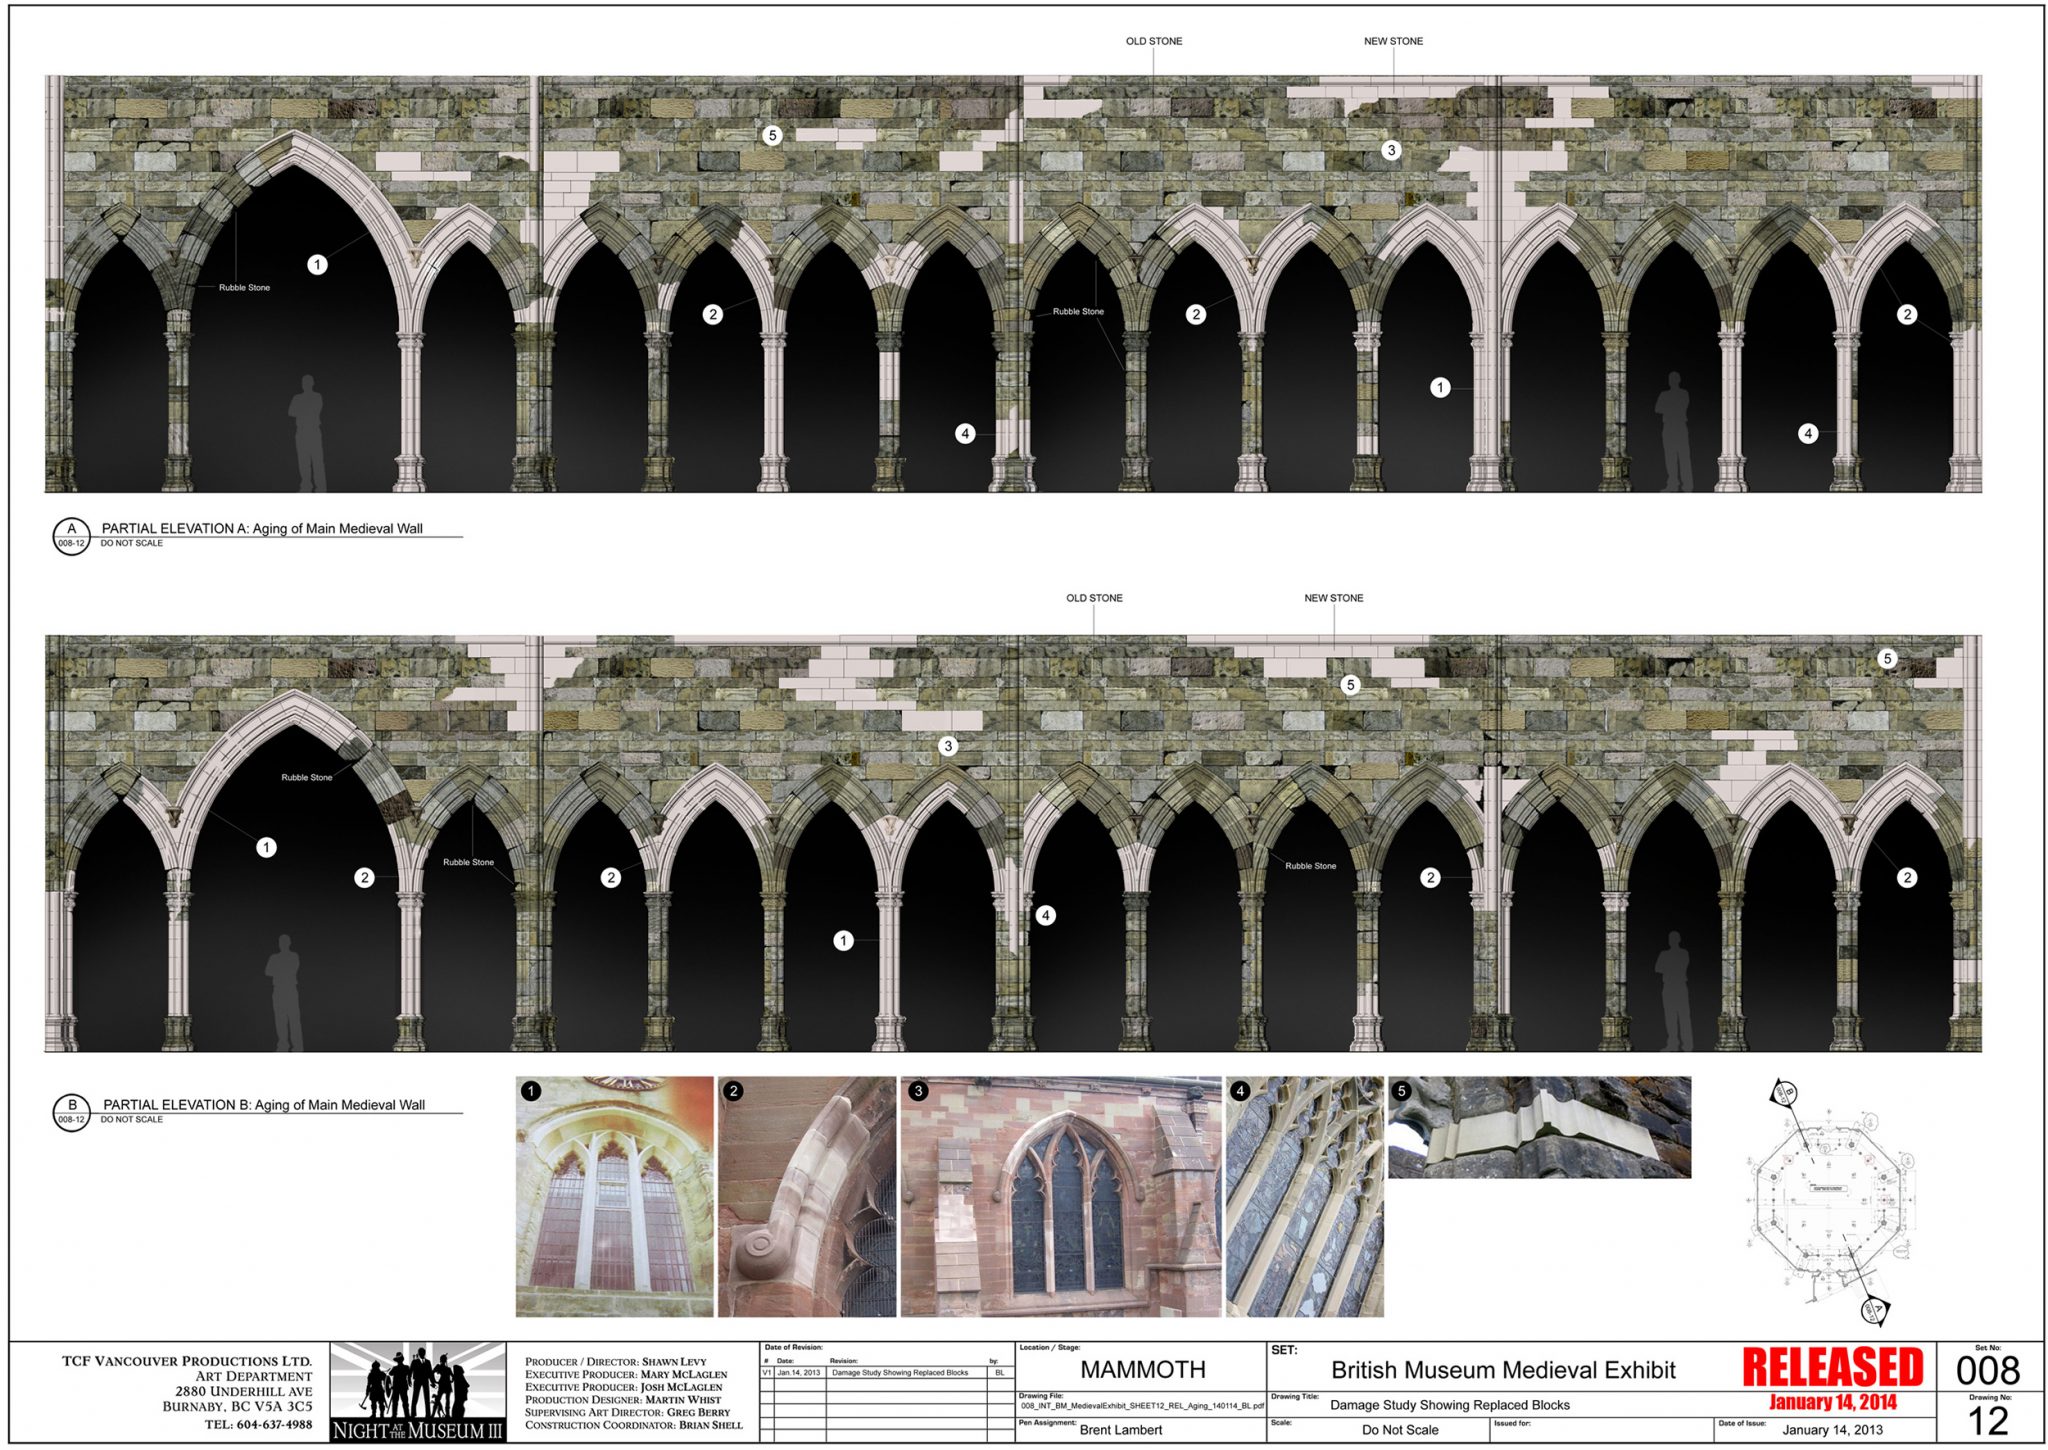The image size is (2048, 1450).
Task: Click callout marker 3 in Elevation B
Action: (948, 746)
